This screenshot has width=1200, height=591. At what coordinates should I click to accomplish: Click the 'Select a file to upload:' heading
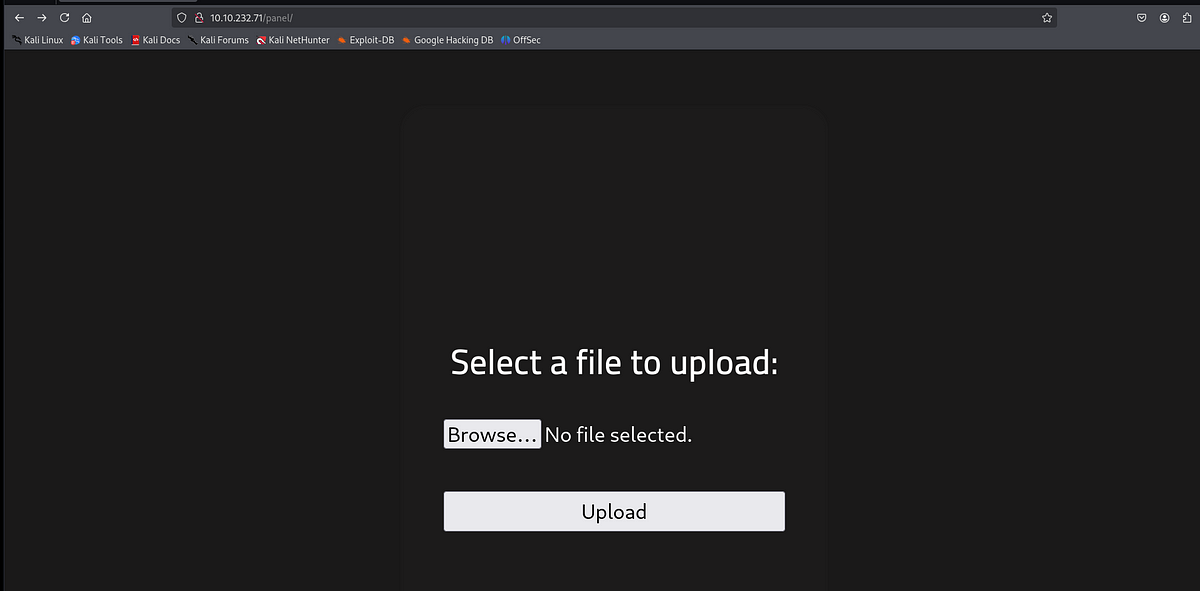pos(614,362)
